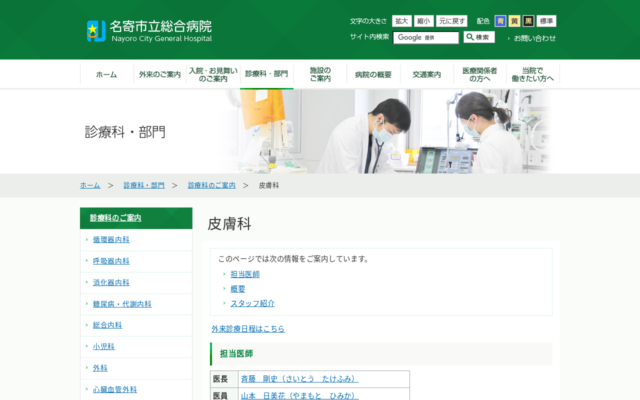Open the 病院の概要 navigation menu item
This screenshot has width=640, height=400.
374,75
